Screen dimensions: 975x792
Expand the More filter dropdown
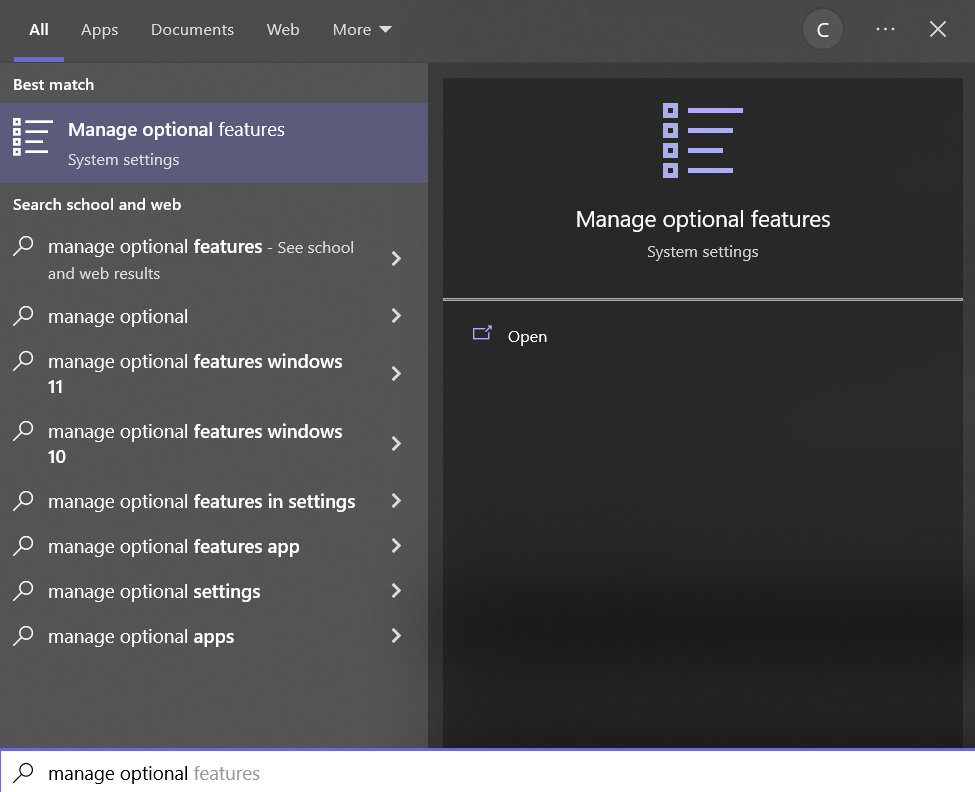pos(362,30)
